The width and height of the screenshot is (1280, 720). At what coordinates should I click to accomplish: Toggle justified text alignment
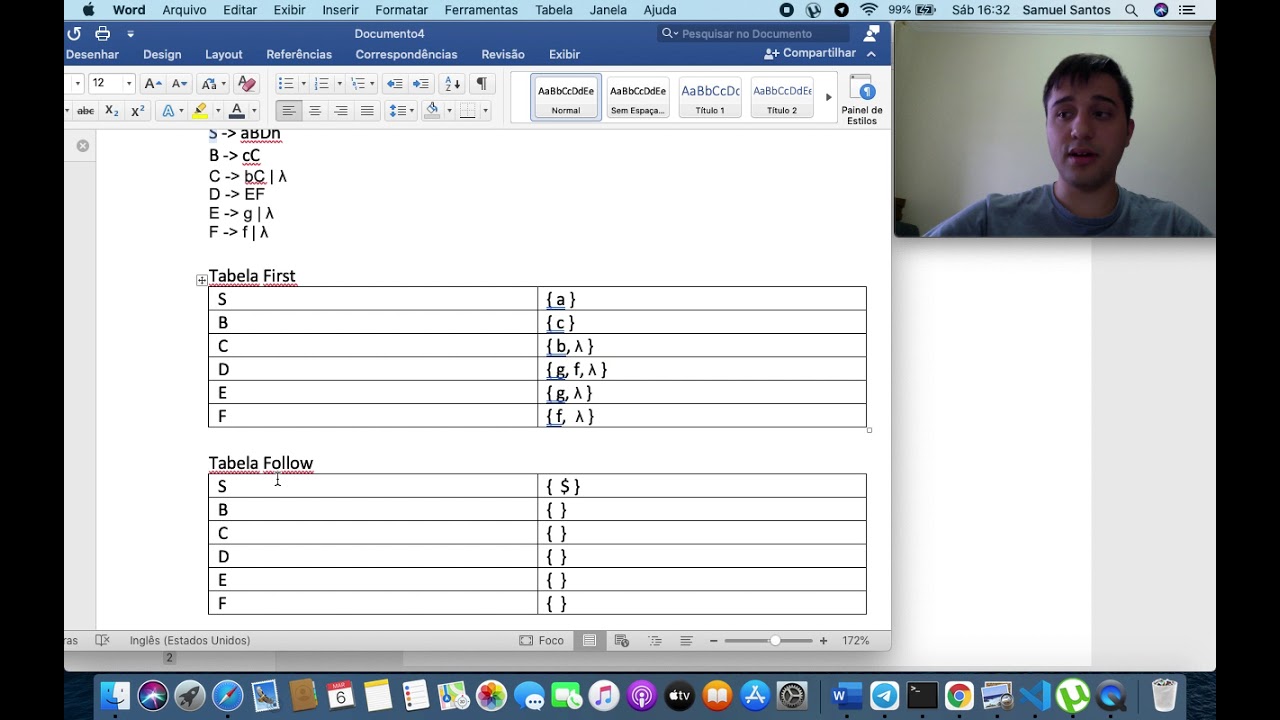(367, 111)
